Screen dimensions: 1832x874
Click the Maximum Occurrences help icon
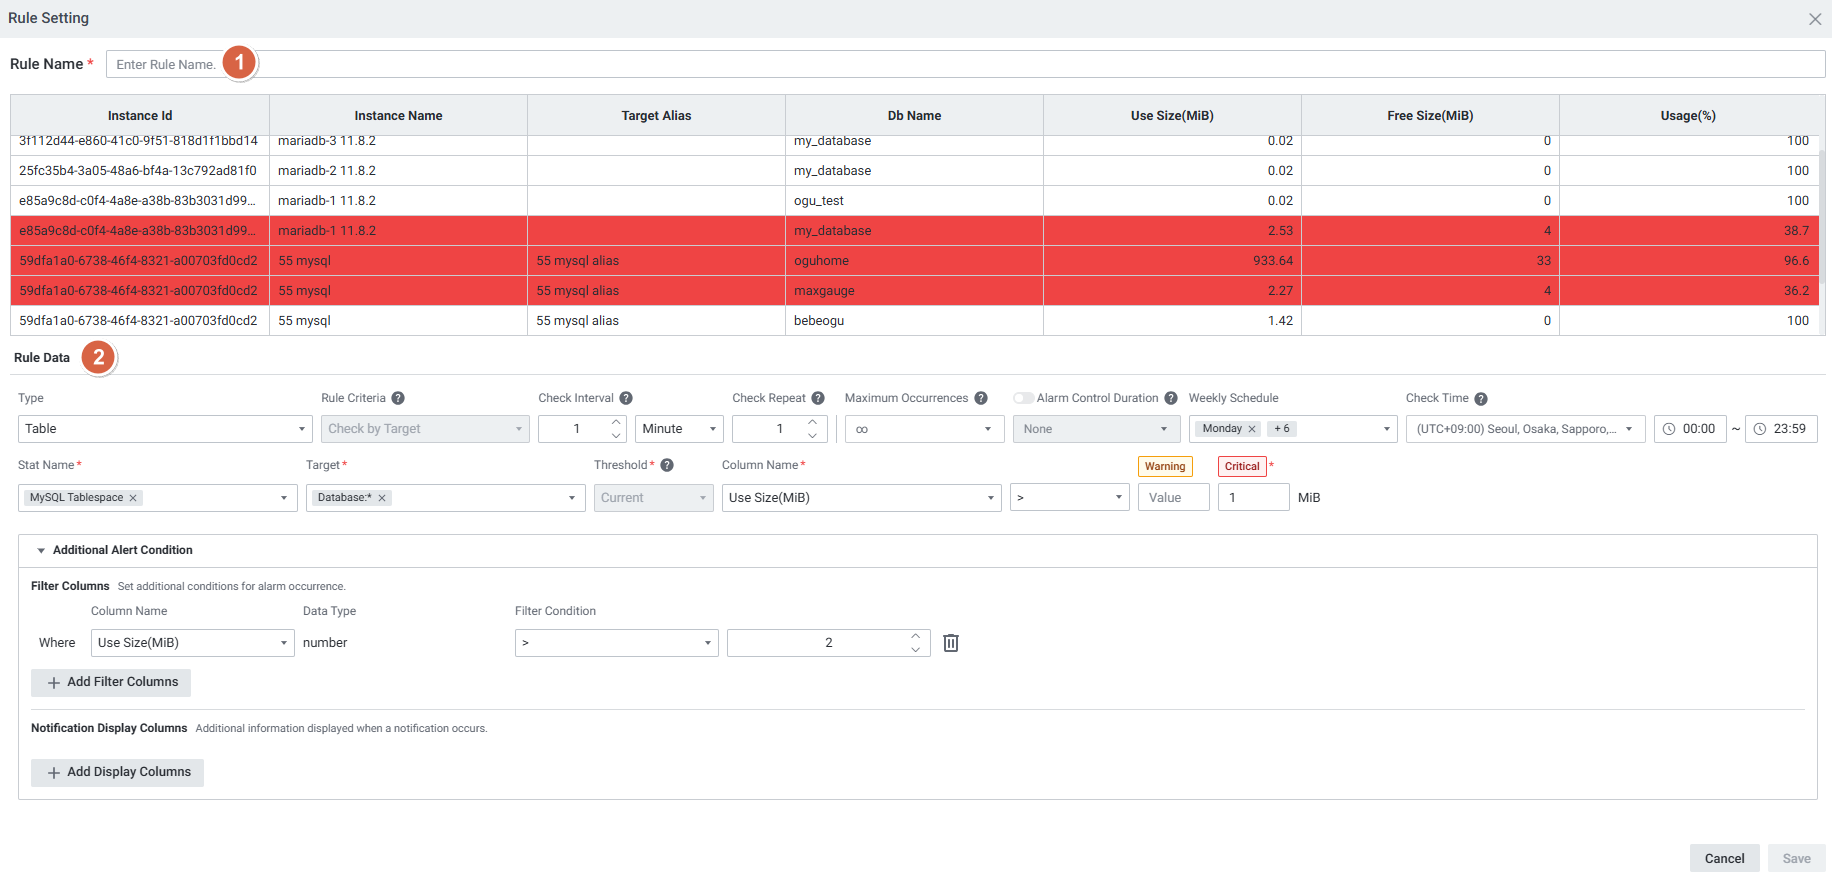(x=981, y=398)
